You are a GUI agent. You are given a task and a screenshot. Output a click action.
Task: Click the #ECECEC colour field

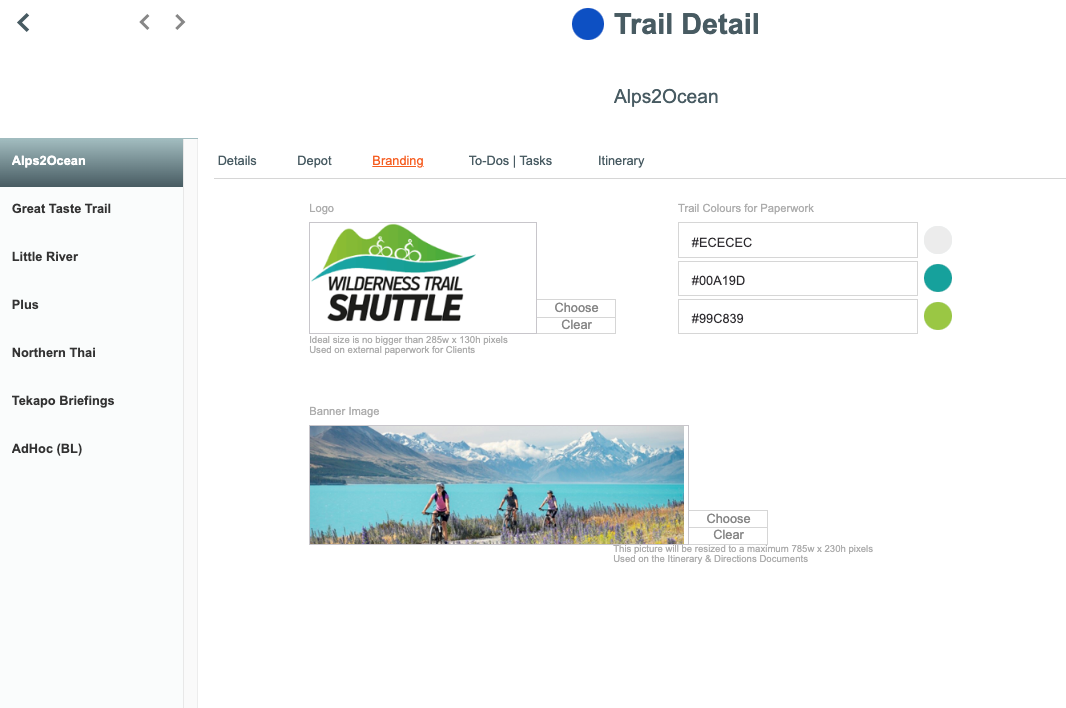(x=797, y=240)
